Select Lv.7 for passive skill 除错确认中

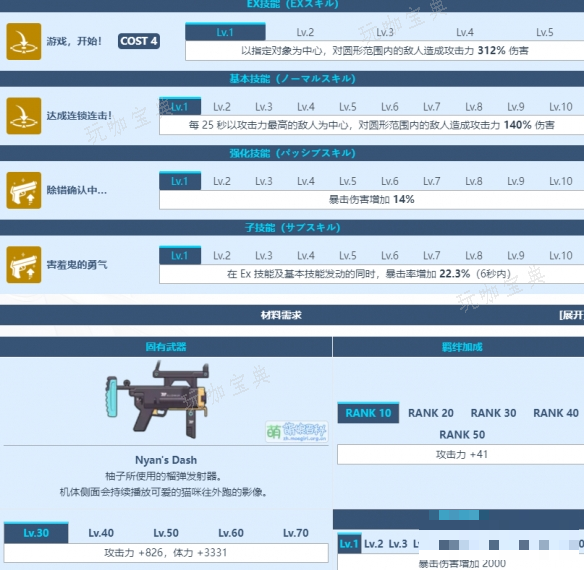(431, 181)
